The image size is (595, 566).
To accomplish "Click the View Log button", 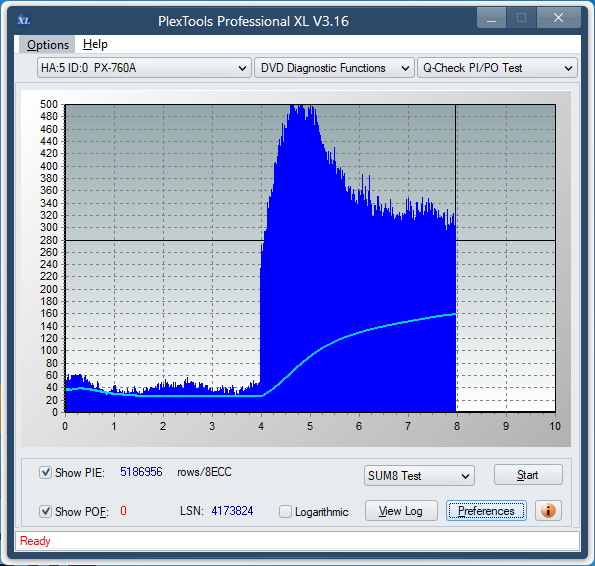I will point(401,511).
